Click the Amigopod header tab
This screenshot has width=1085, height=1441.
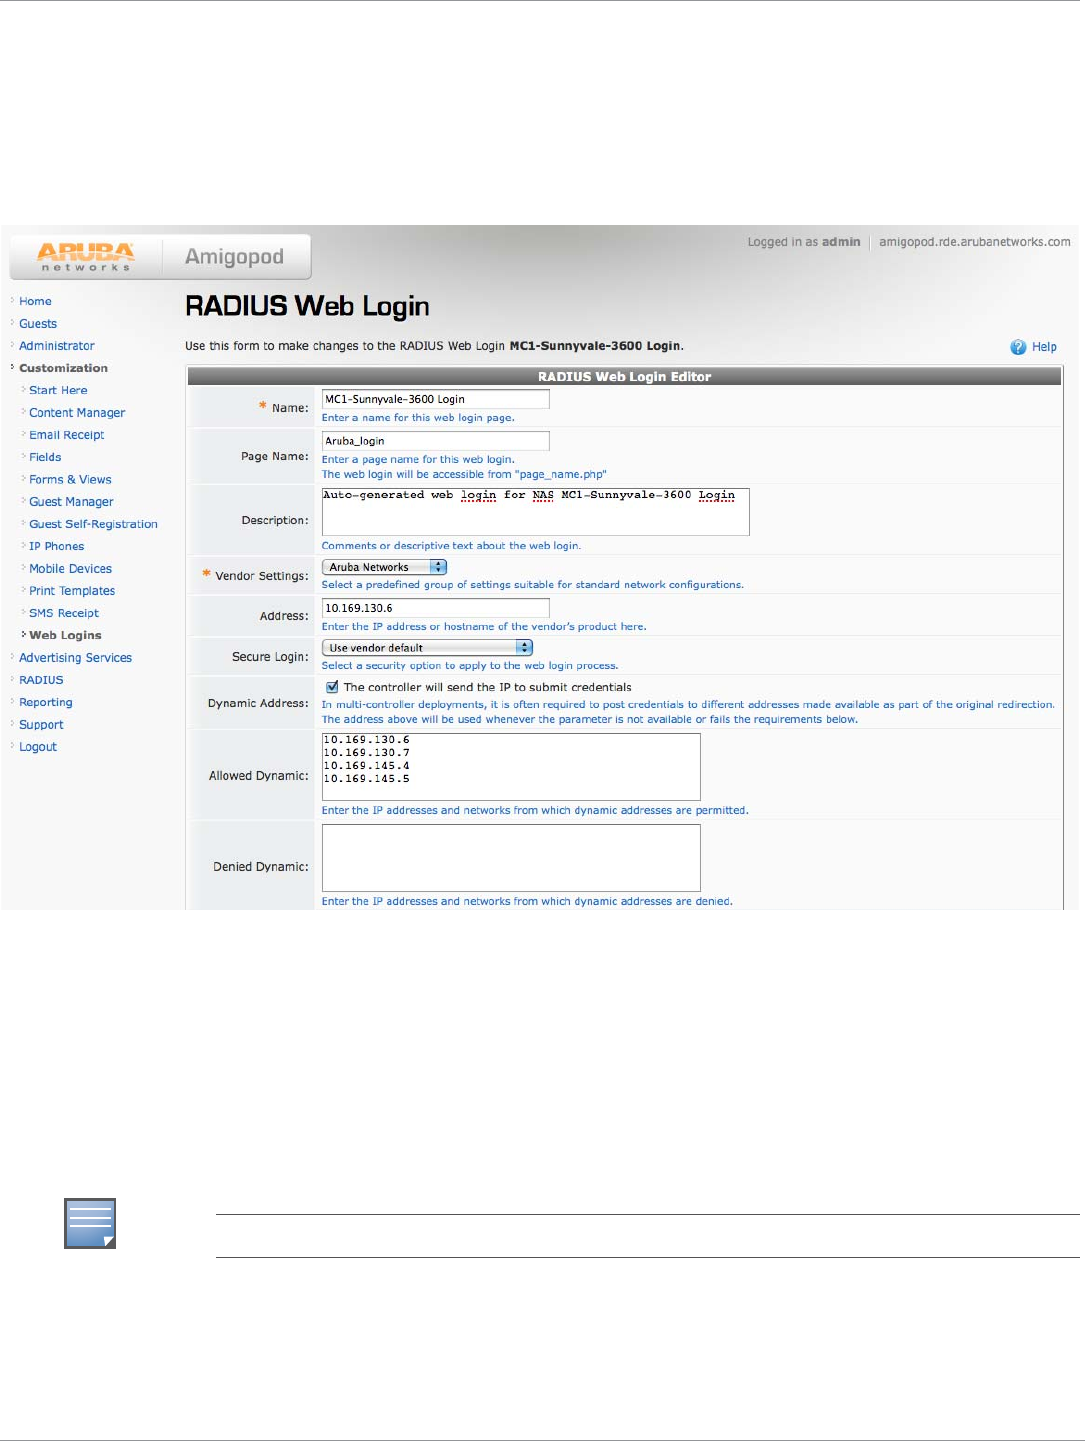(x=235, y=257)
